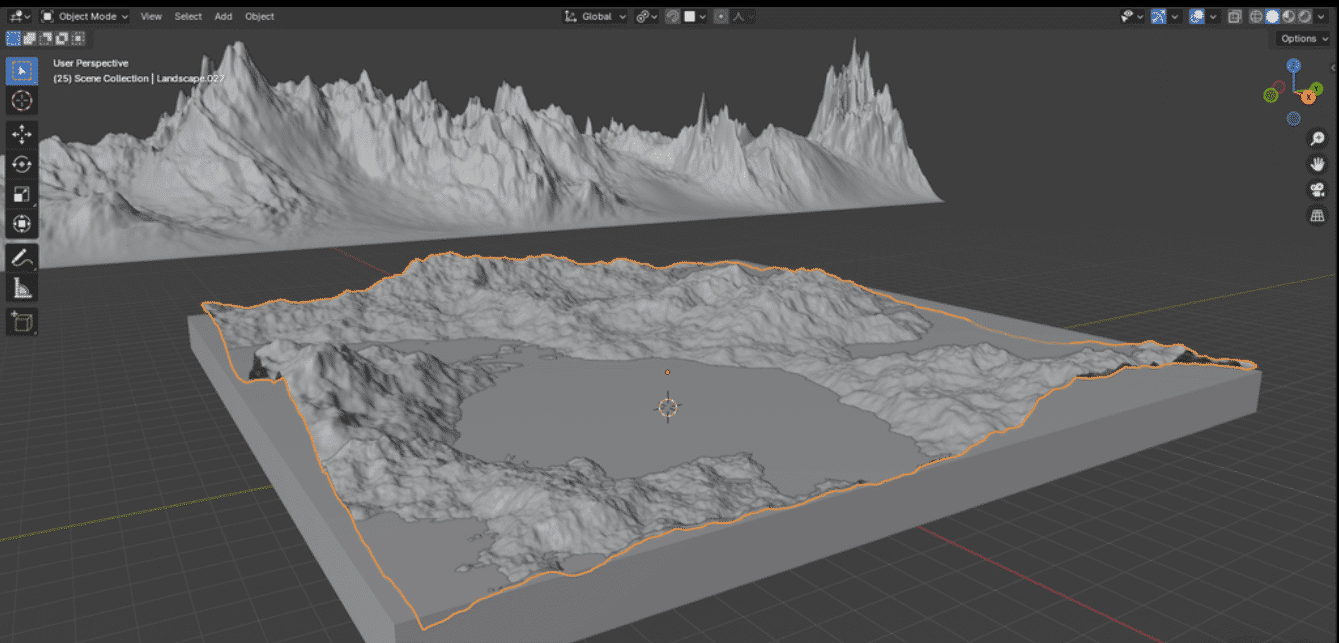Switch to wireframe viewport shading
The image size is (1339, 643).
coord(1257,17)
